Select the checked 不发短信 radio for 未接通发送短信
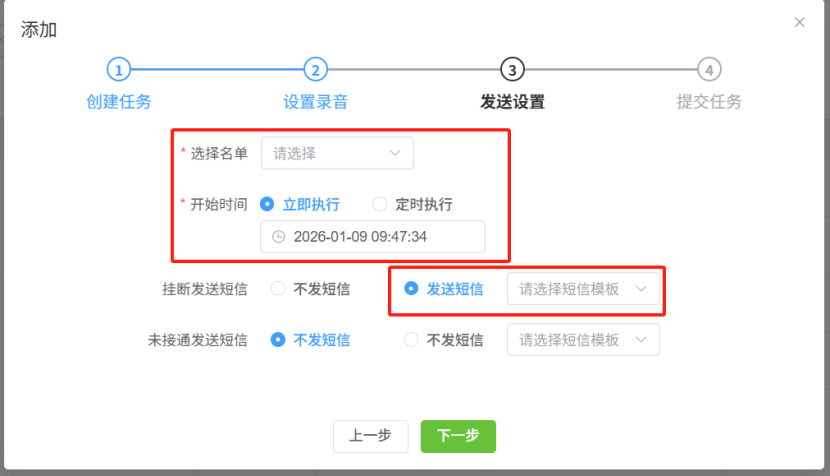The width and height of the screenshot is (830, 476). coord(279,340)
